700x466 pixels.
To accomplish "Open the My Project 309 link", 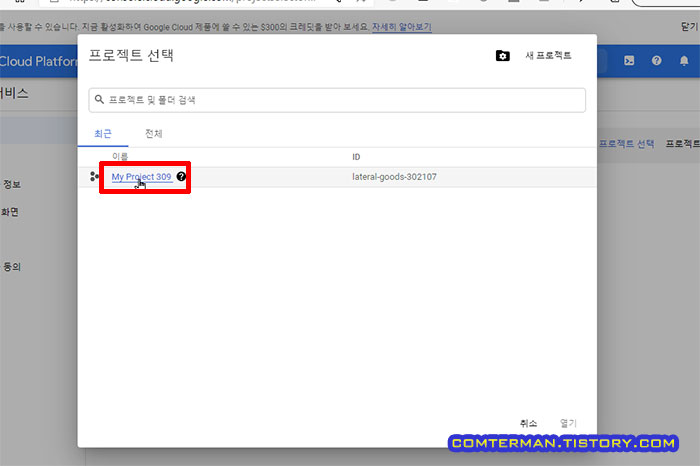I will (141, 177).
